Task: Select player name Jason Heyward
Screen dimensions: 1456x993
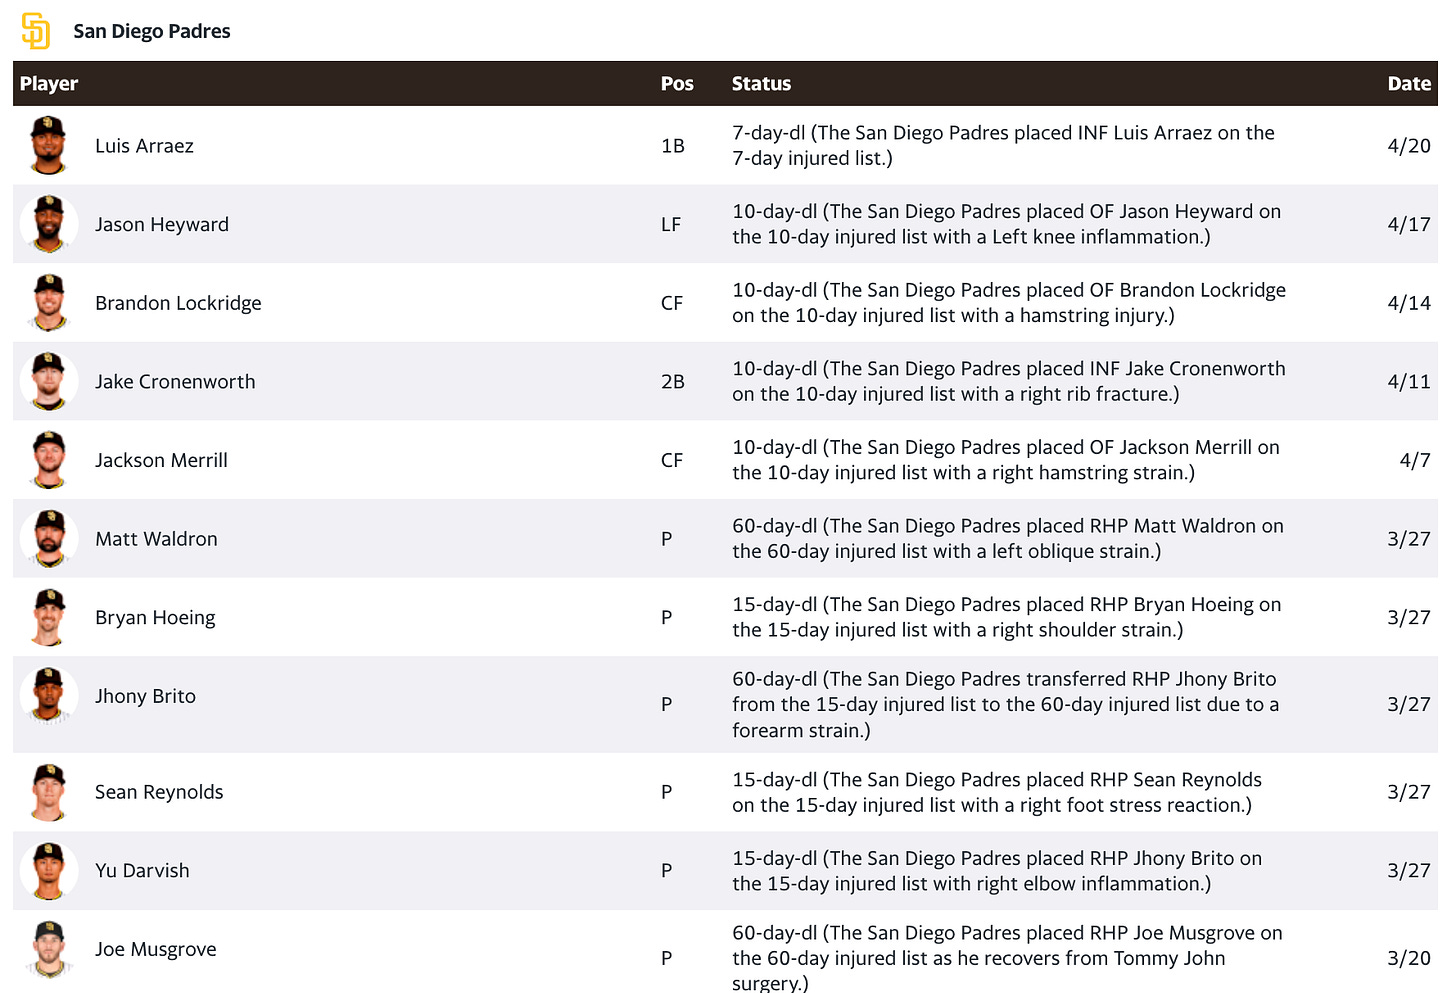Action: click(x=162, y=225)
